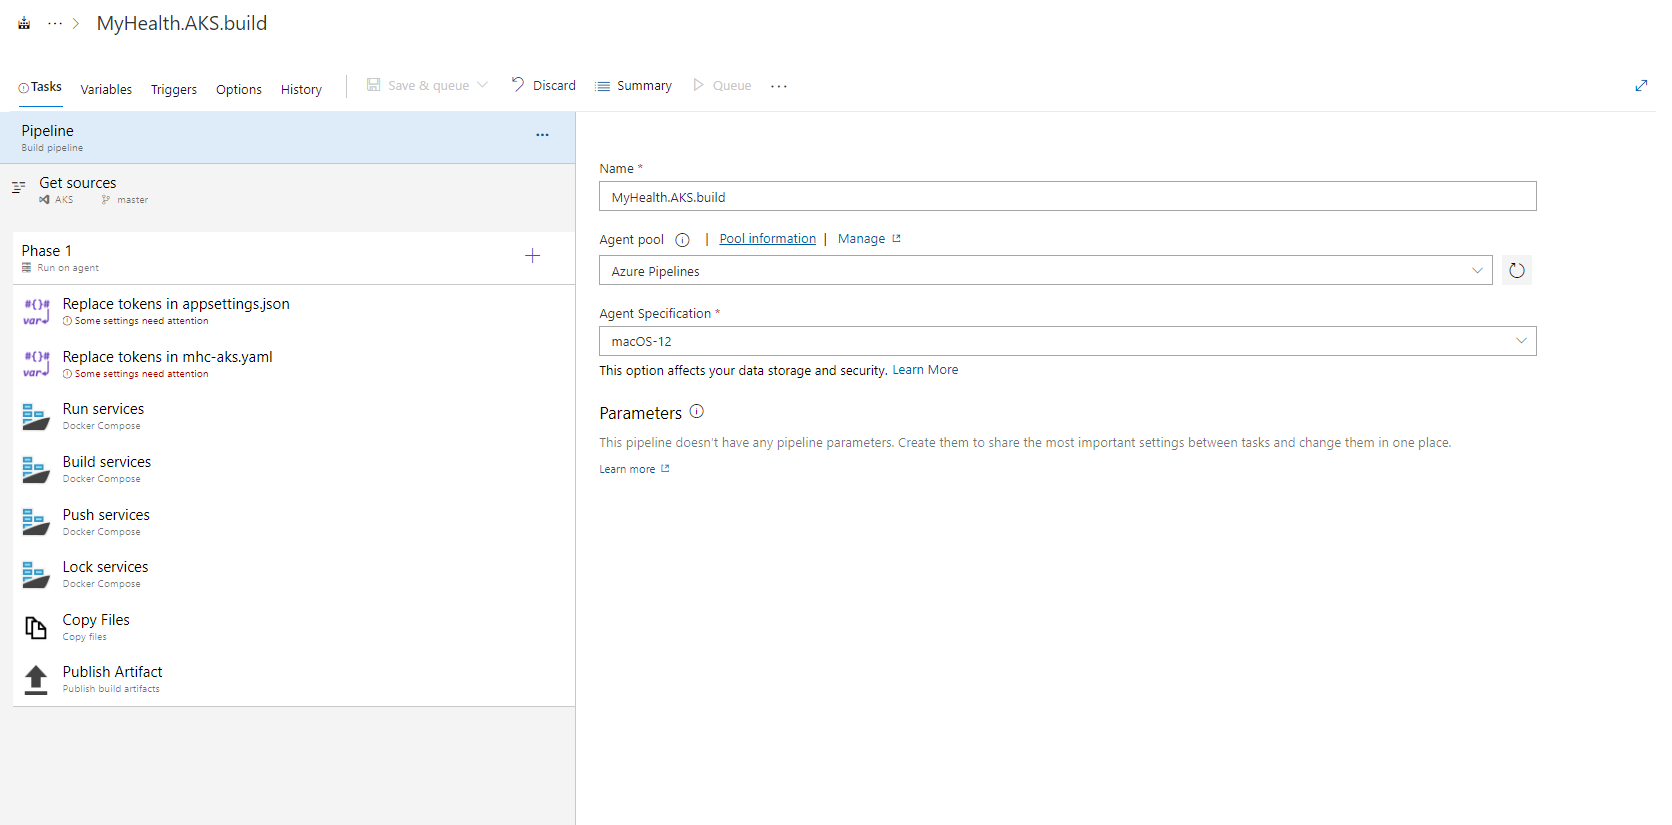Image resolution: width=1672 pixels, height=825 pixels.
Task: Click the MyHealth.AKS.build breadcrumb title
Action: tap(181, 23)
